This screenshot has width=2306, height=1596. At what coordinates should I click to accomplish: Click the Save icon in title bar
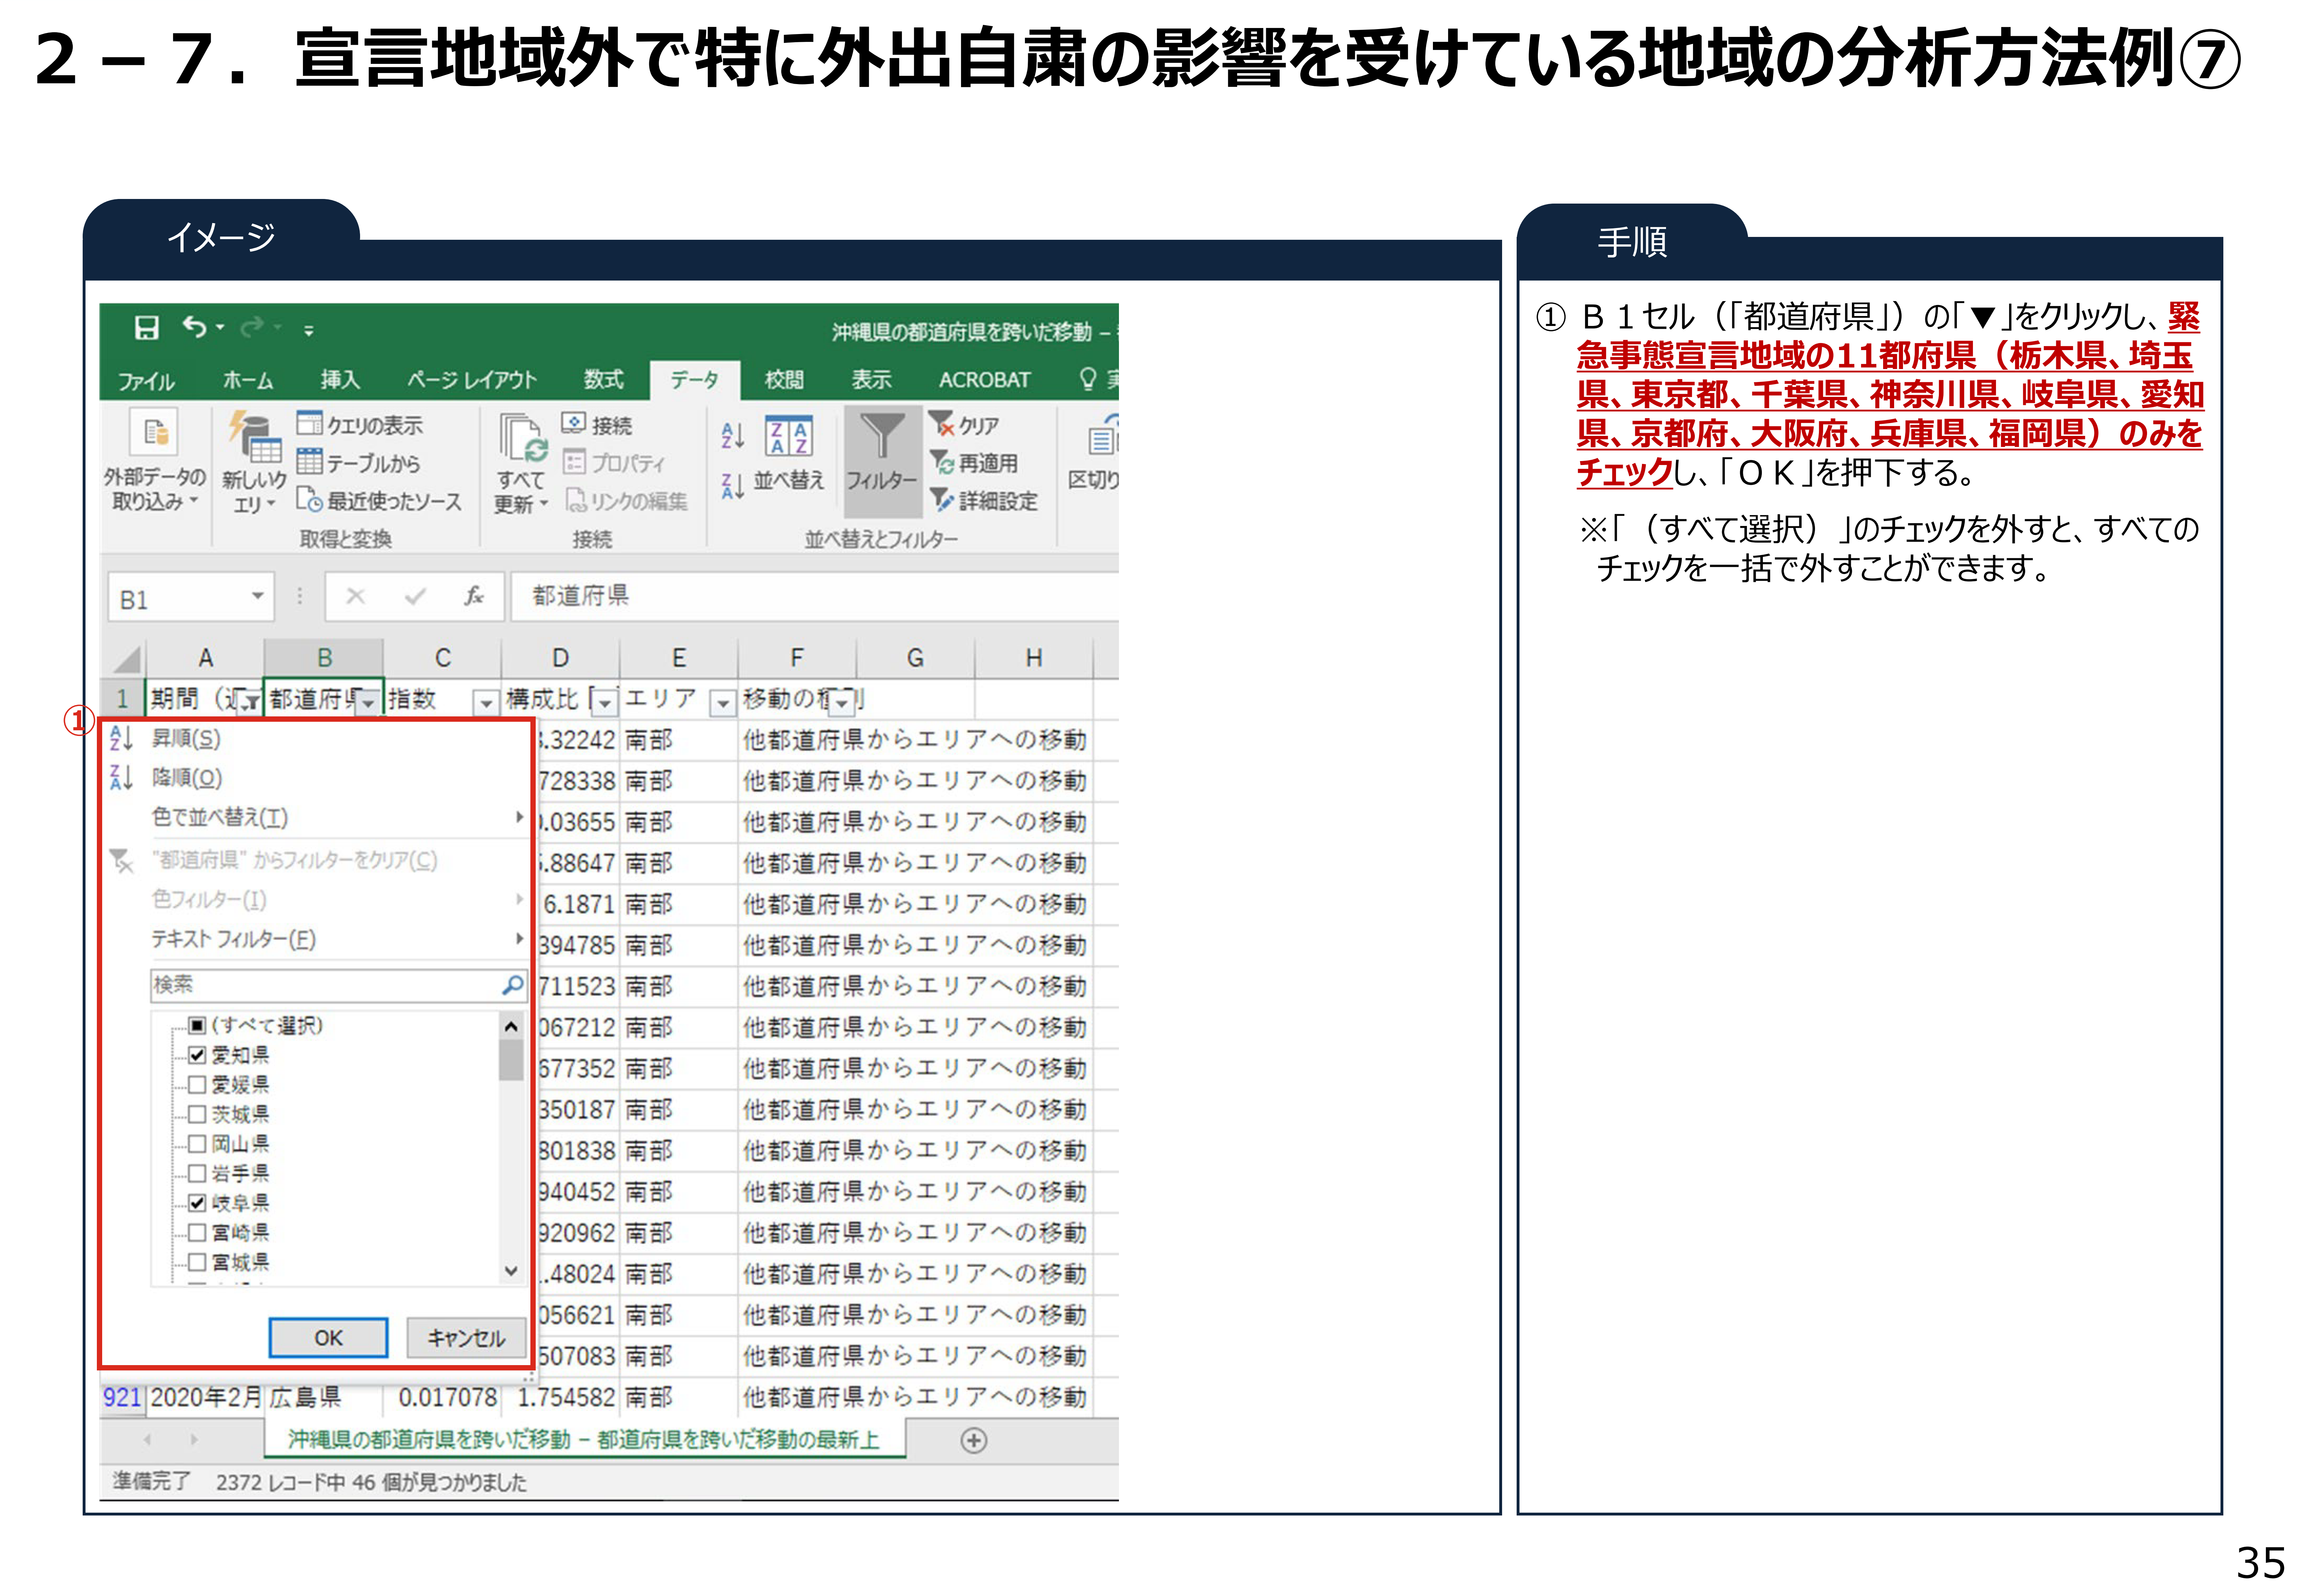(147, 328)
